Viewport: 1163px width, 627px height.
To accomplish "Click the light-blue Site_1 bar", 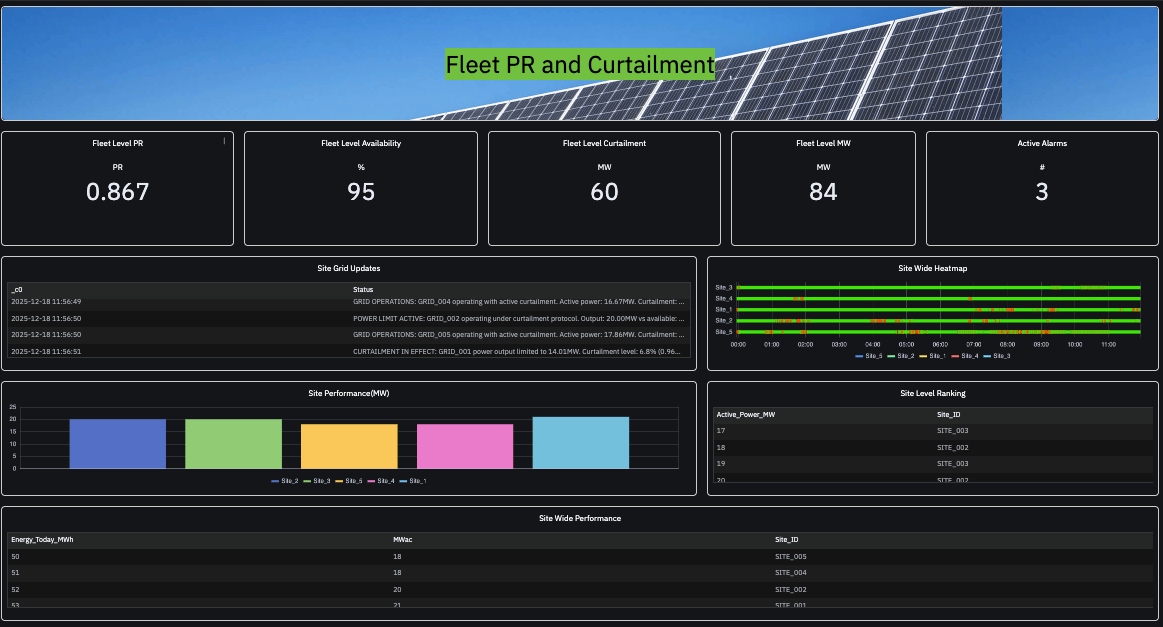I will (581, 442).
